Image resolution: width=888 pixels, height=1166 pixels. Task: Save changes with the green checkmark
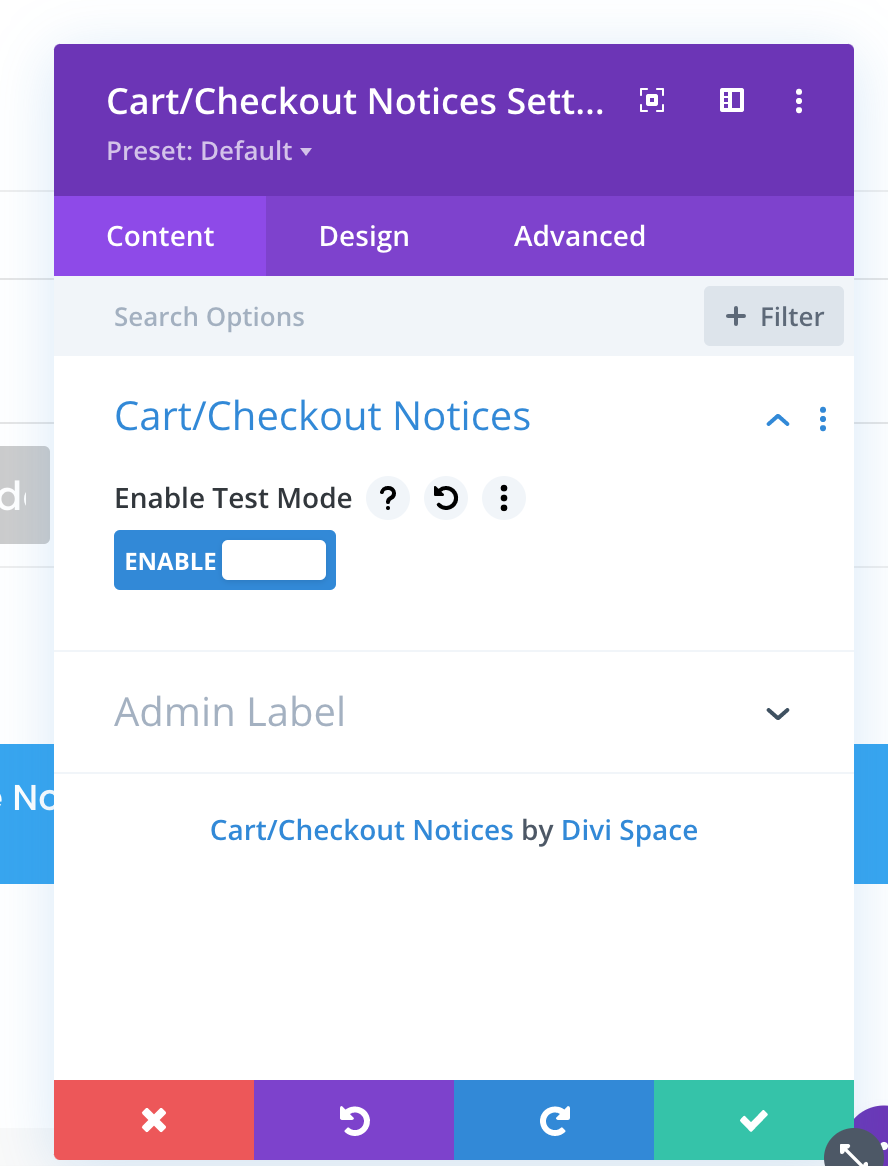tap(753, 1120)
